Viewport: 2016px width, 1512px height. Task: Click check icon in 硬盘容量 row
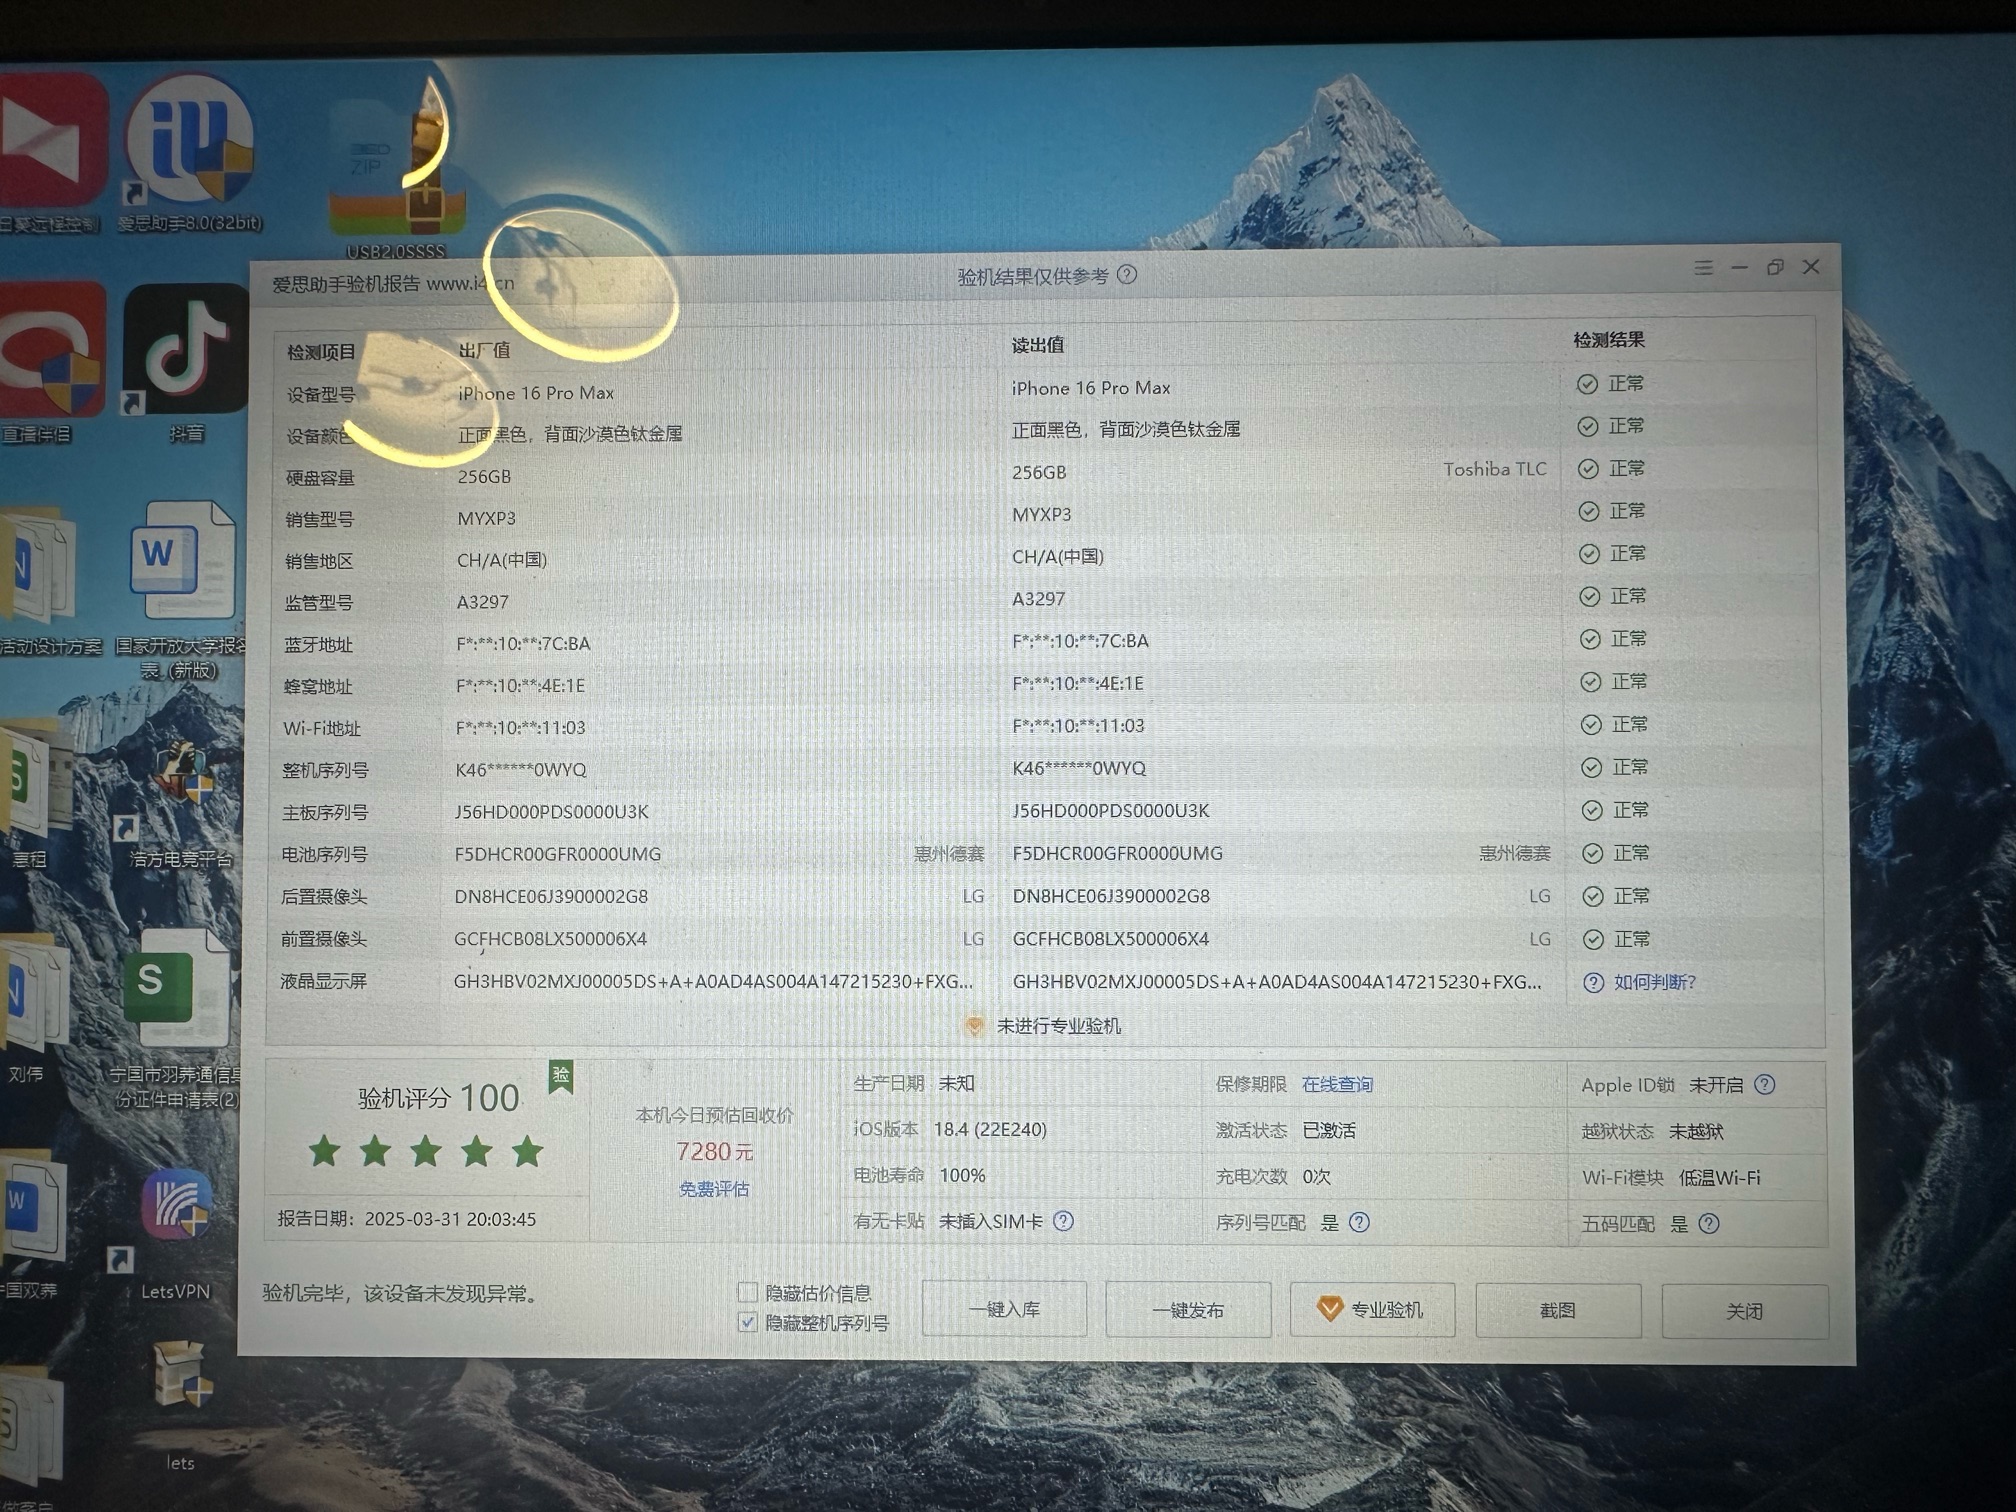(x=1588, y=469)
